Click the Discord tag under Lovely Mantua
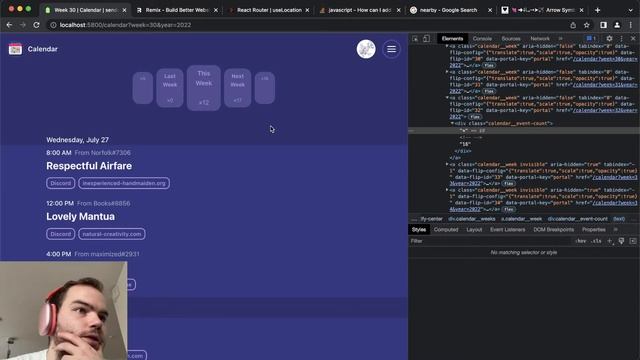Image resolution: width=640 pixels, height=360 pixels. tap(60, 234)
